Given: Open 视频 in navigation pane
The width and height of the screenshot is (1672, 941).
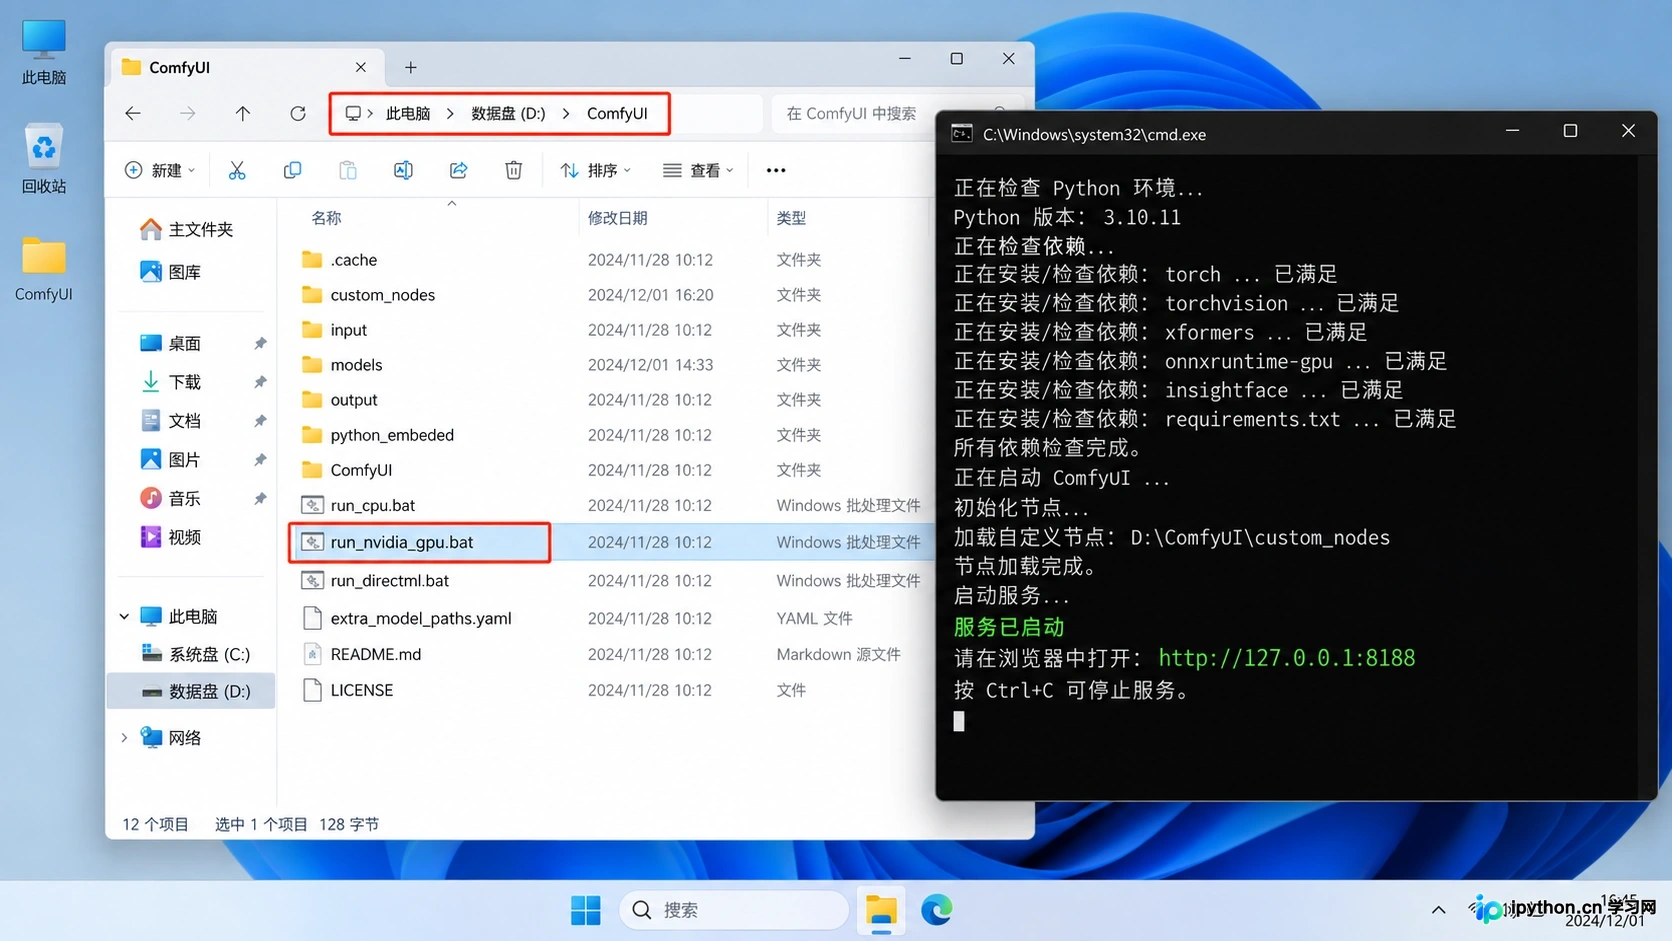Looking at the screenshot, I should [x=170, y=538].
